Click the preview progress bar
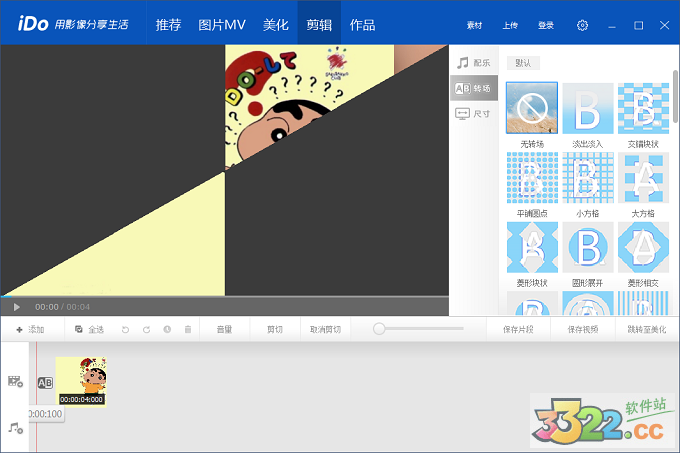This screenshot has height=453, width=680. pos(225,297)
